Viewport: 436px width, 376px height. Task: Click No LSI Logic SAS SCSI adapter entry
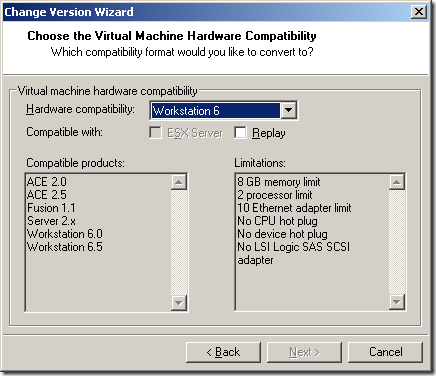[x=294, y=253]
